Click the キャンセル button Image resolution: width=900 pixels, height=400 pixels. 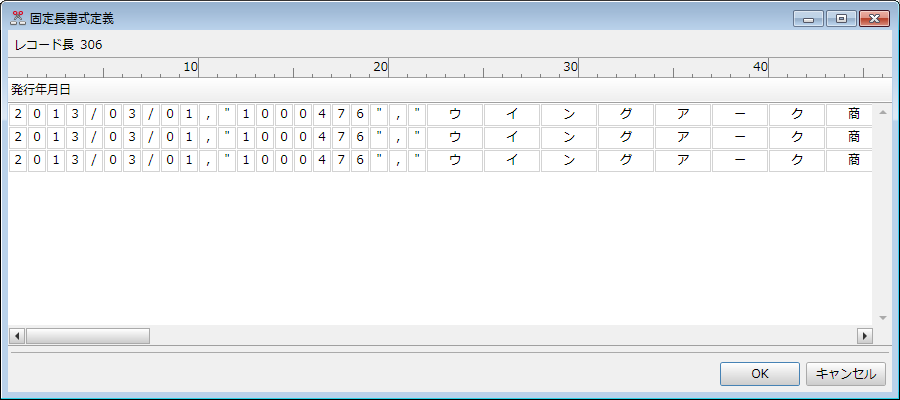pyautogui.click(x=845, y=374)
